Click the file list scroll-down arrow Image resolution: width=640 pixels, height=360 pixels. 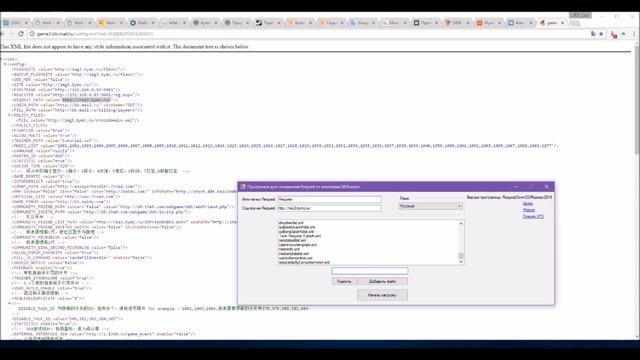click(x=461, y=262)
